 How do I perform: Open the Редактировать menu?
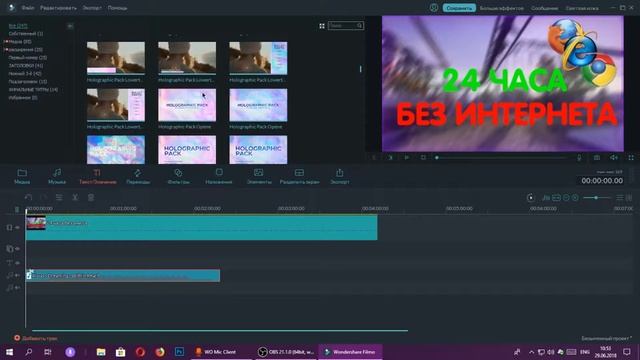click(x=58, y=8)
